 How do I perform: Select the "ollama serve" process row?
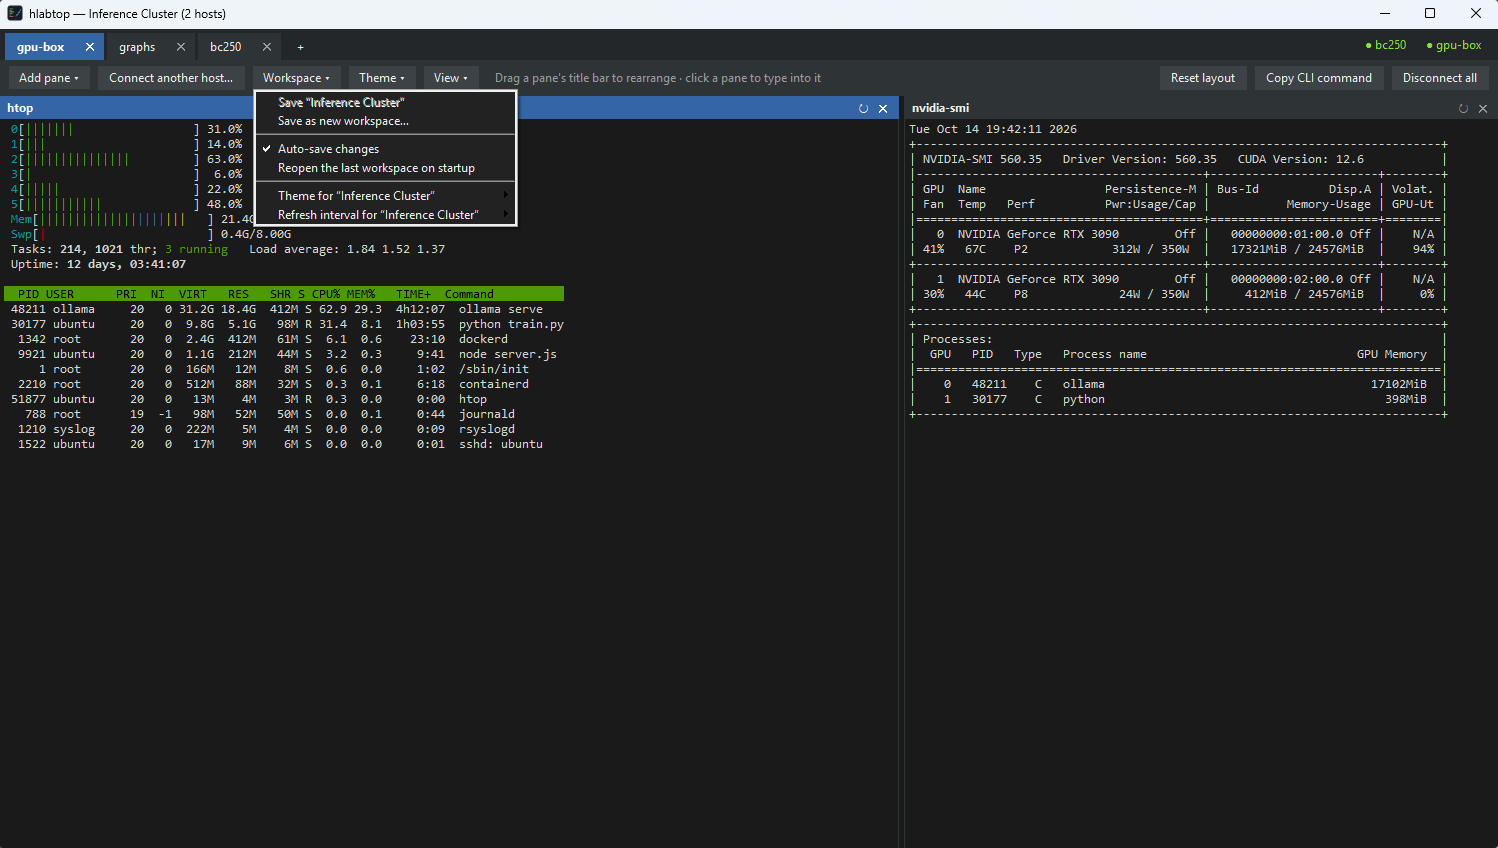tap(284, 309)
